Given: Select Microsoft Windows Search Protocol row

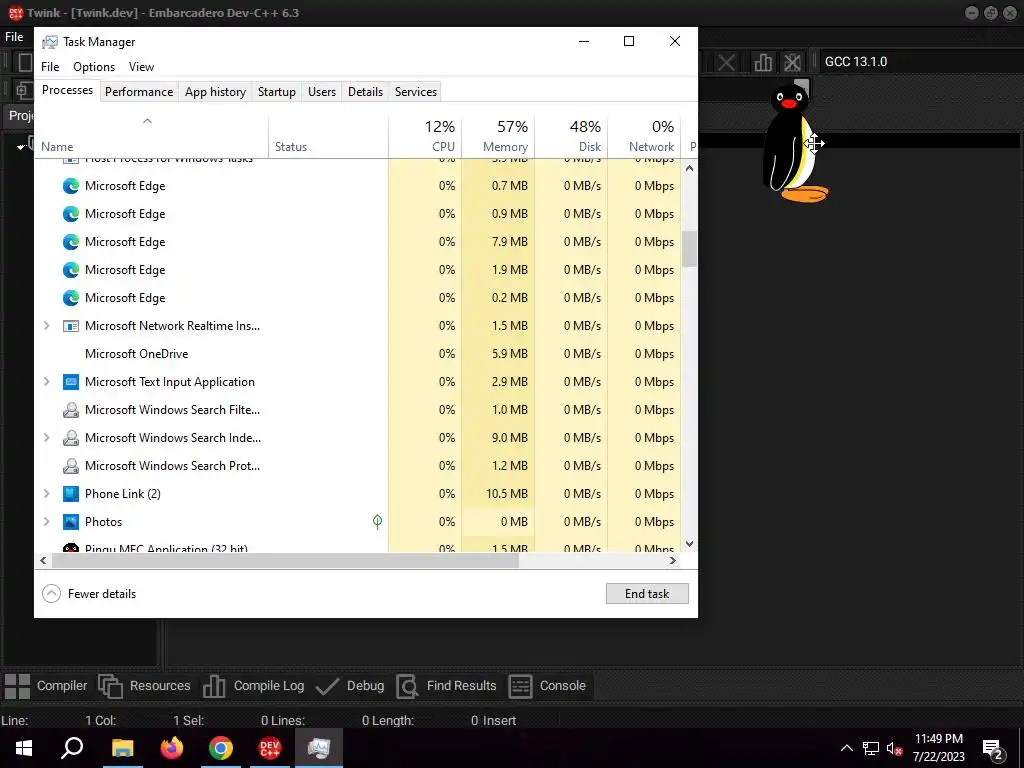Looking at the screenshot, I should coord(358,466).
